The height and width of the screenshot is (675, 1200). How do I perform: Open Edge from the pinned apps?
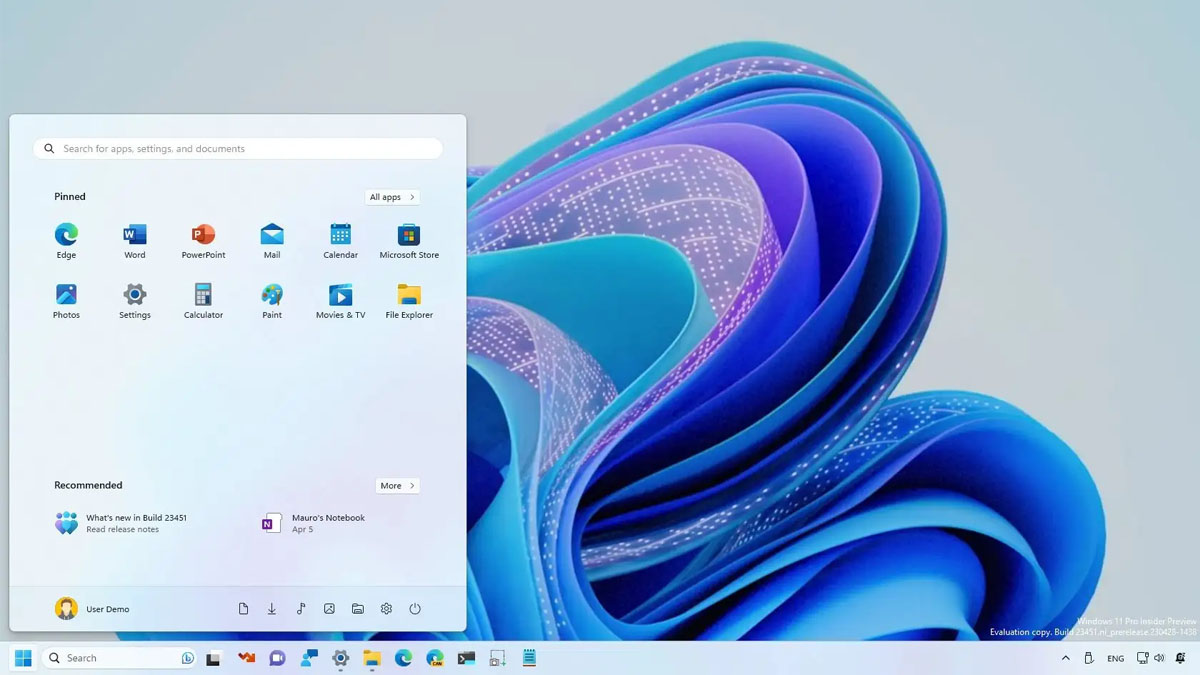[x=66, y=241]
